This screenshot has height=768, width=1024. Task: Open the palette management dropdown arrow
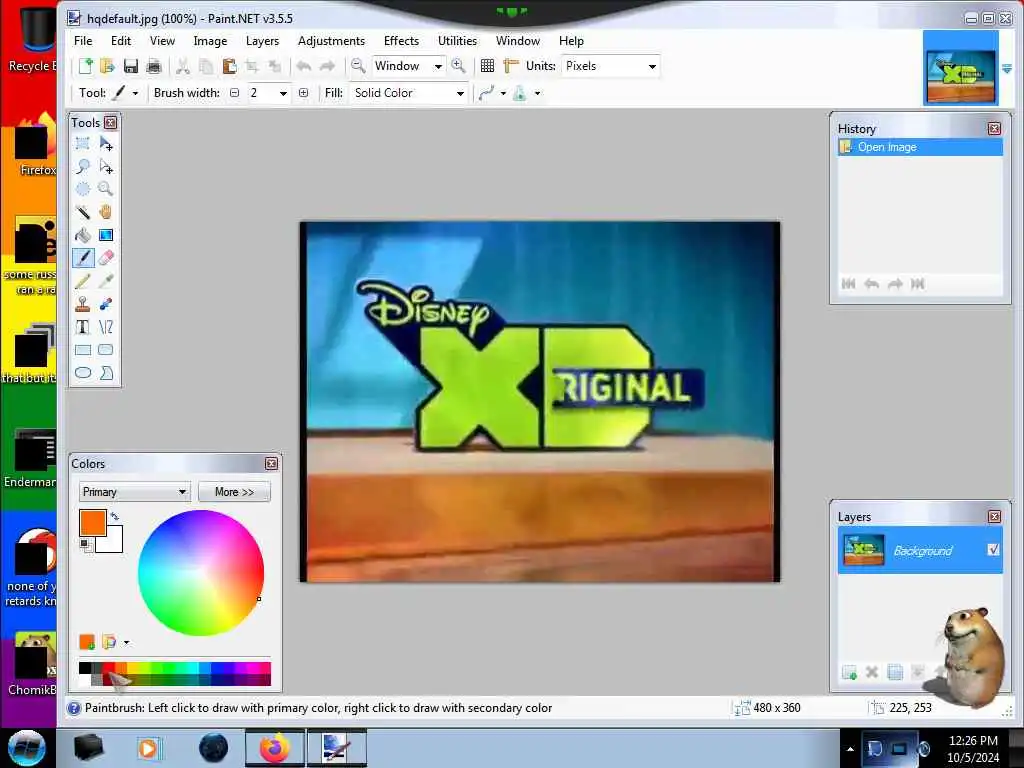point(126,643)
